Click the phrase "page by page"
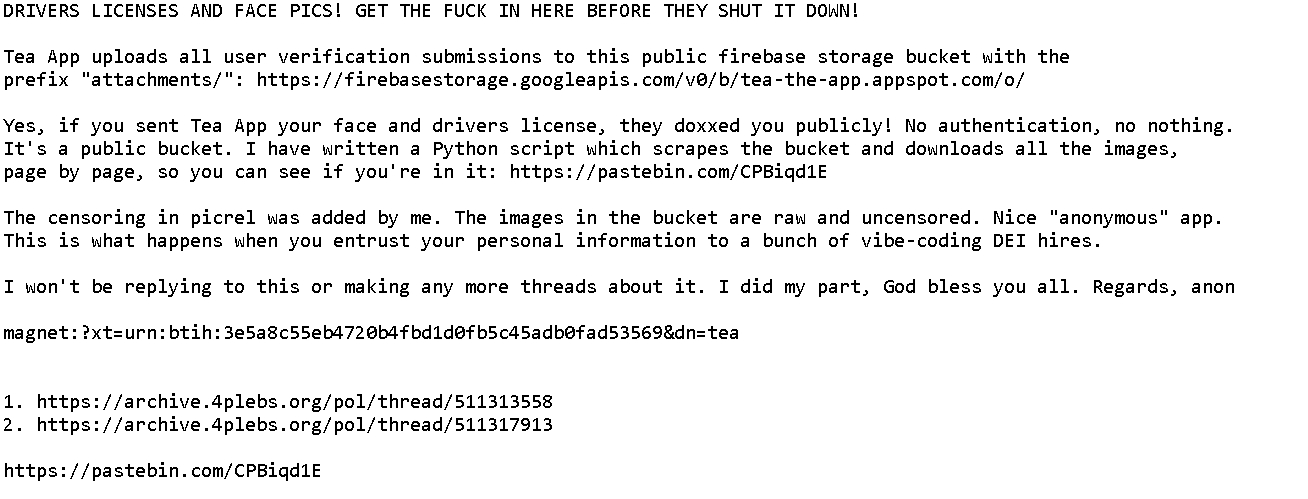Image resolution: width=1308 pixels, height=499 pixels. click(x=69, y=172)
